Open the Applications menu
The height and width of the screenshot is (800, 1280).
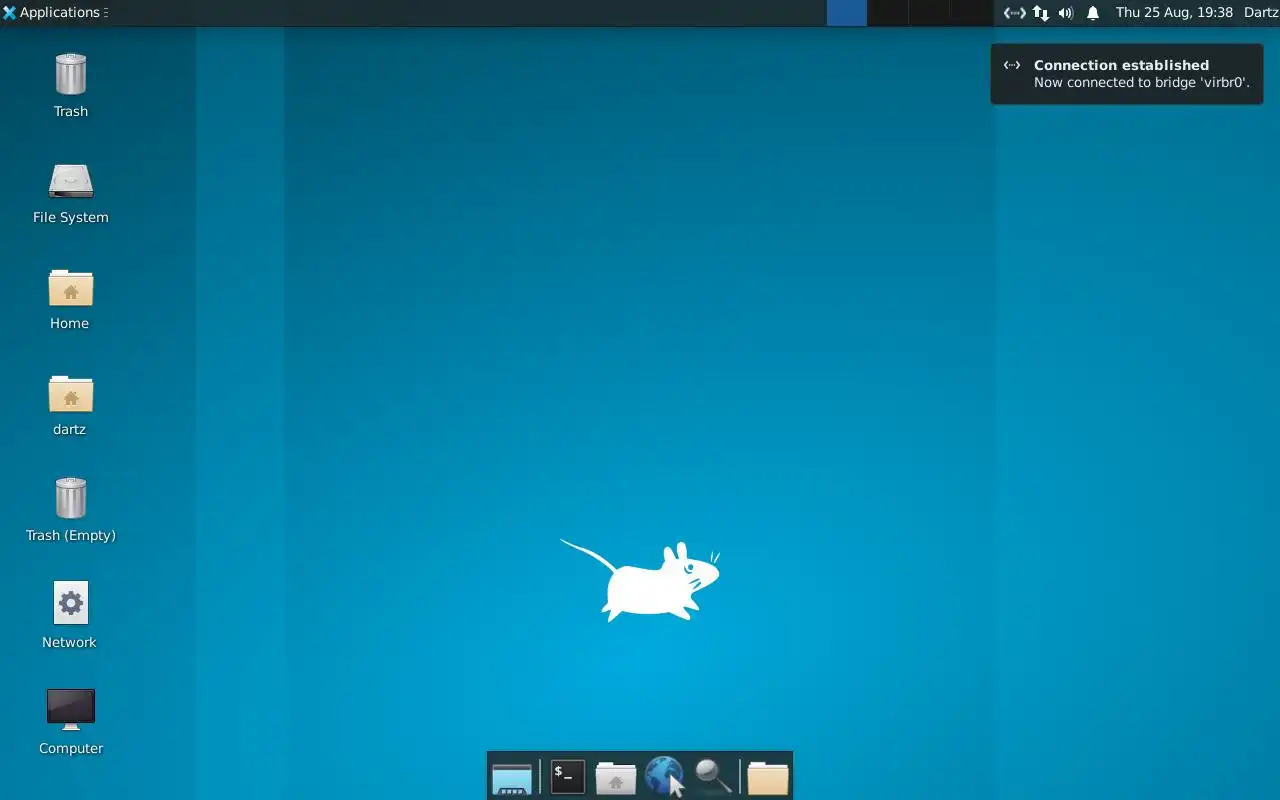[x=54, y=13]
